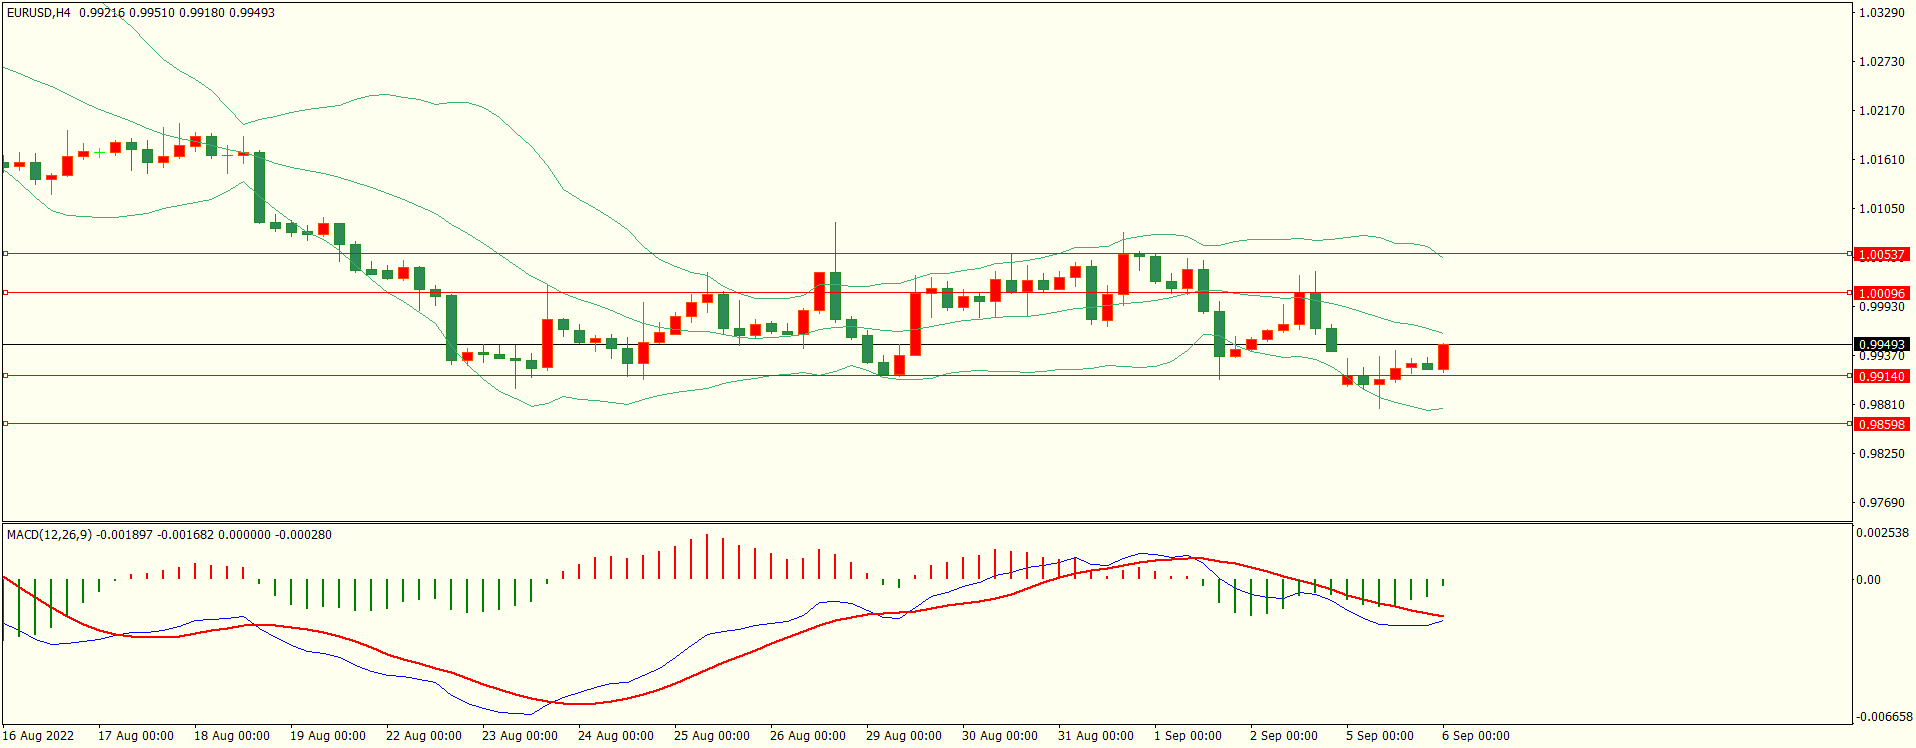The width and height of the screenshot is (1916, 748).
Task: Click the 2 Sep 00:00 date label
Action: (1284, 736)
